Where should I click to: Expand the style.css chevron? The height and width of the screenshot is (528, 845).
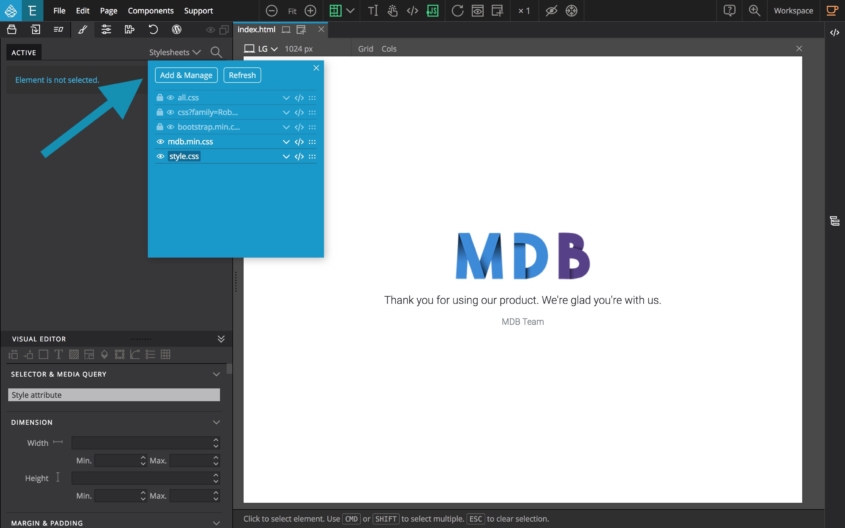286,156
